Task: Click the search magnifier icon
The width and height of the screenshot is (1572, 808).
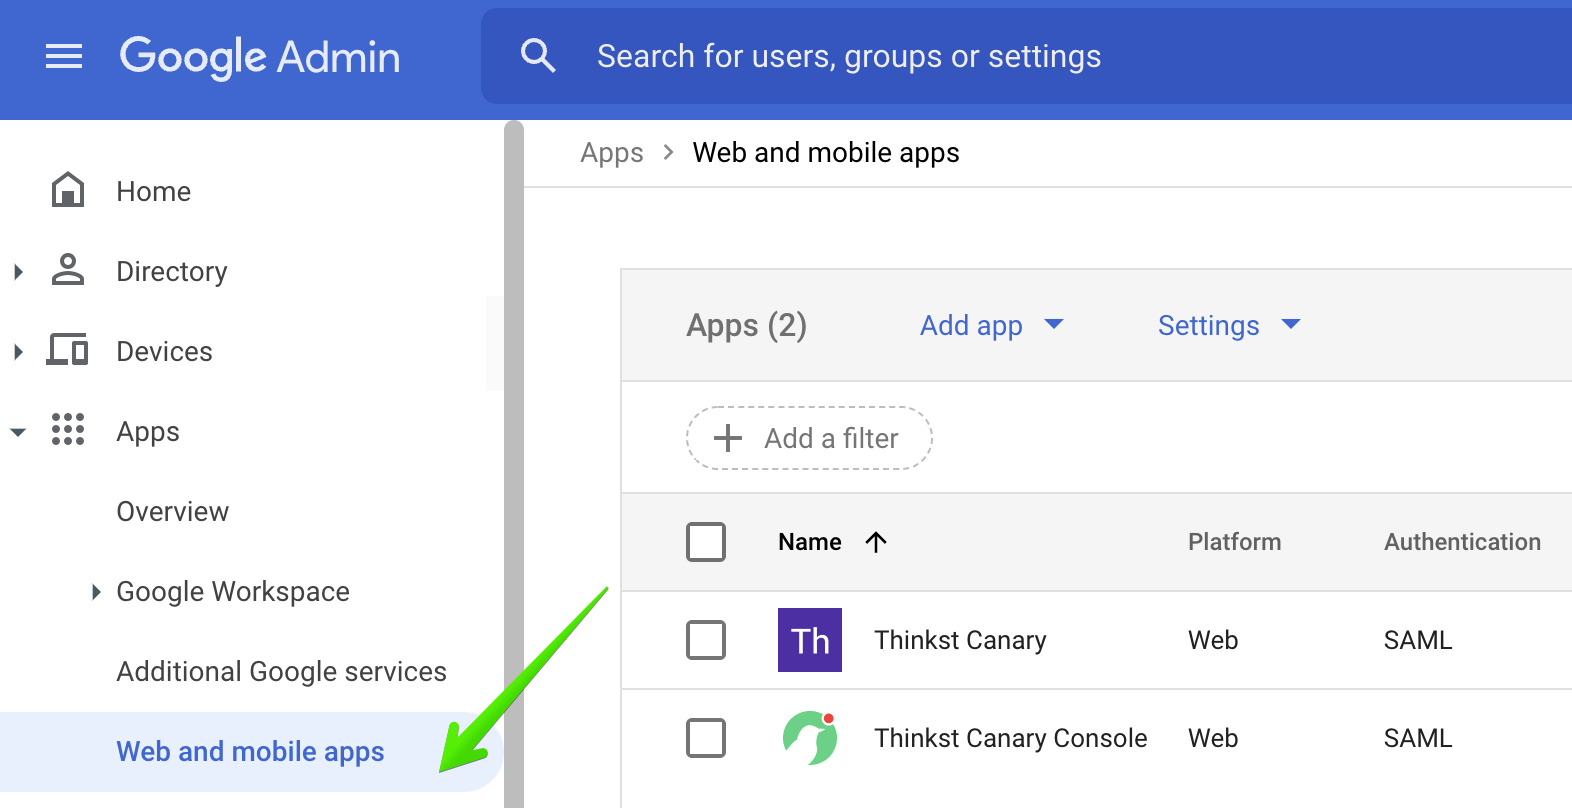Action: click(538, 55)
